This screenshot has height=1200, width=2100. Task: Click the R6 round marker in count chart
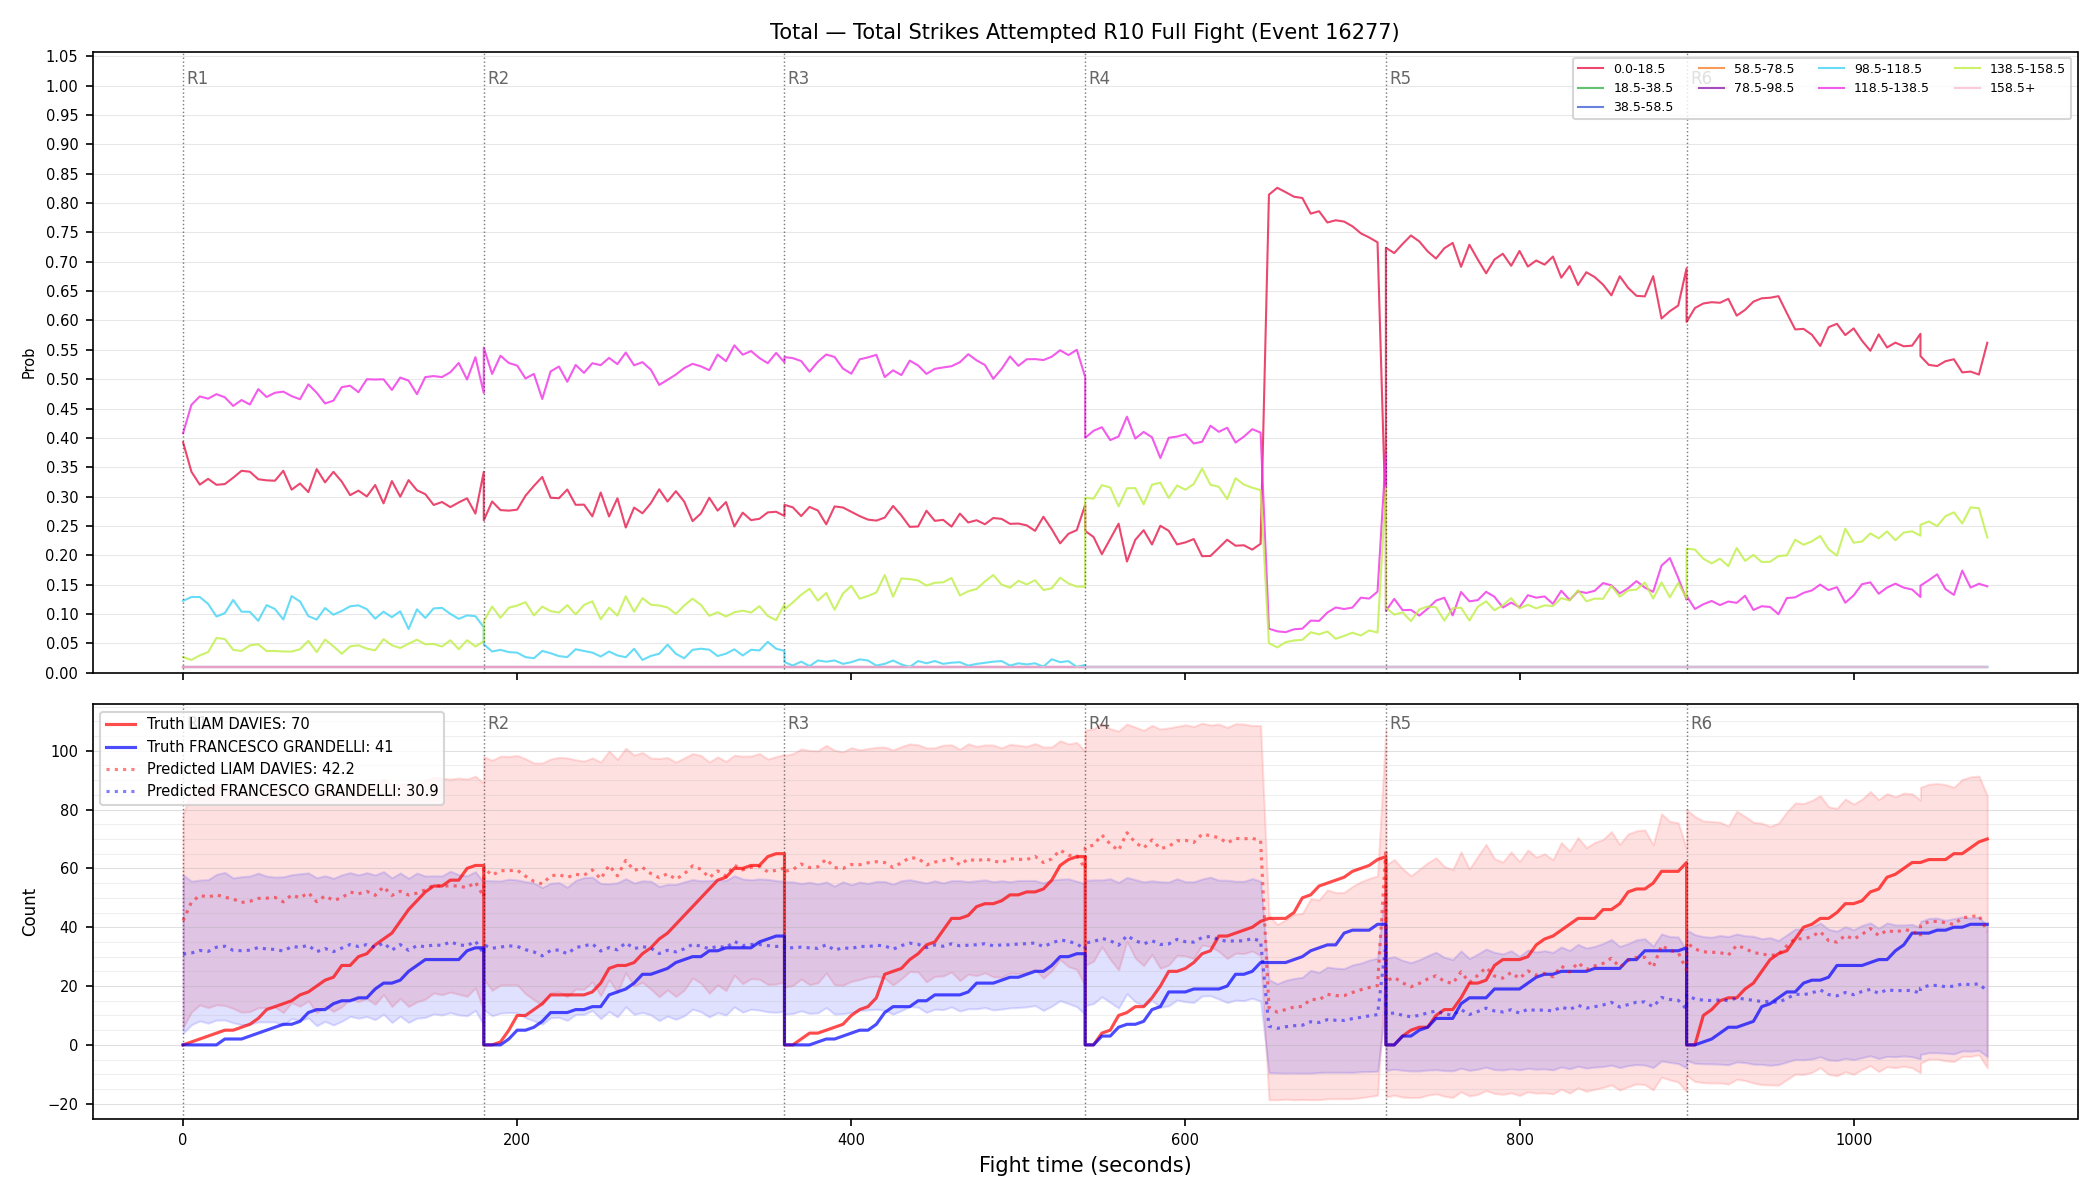pos(1701,723)
